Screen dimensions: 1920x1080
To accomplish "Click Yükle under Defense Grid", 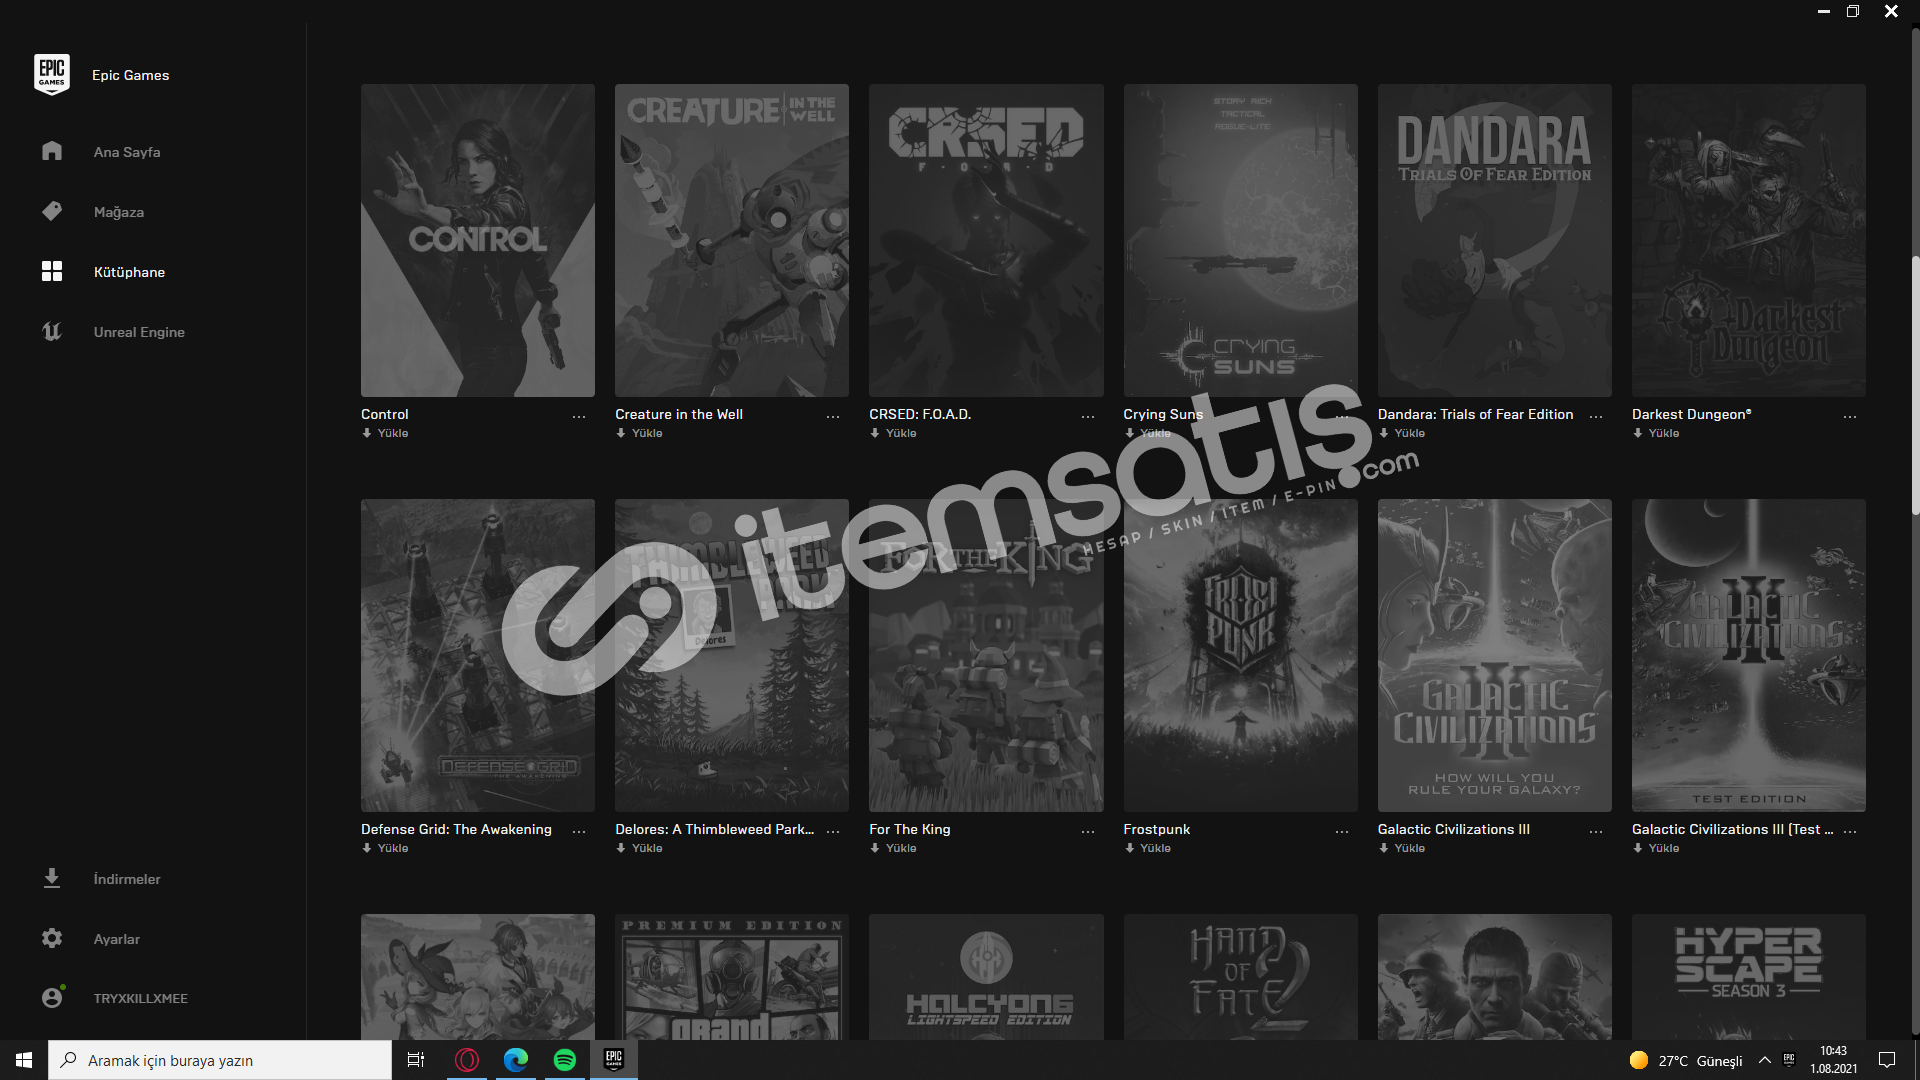I will (x=385, y=848).
